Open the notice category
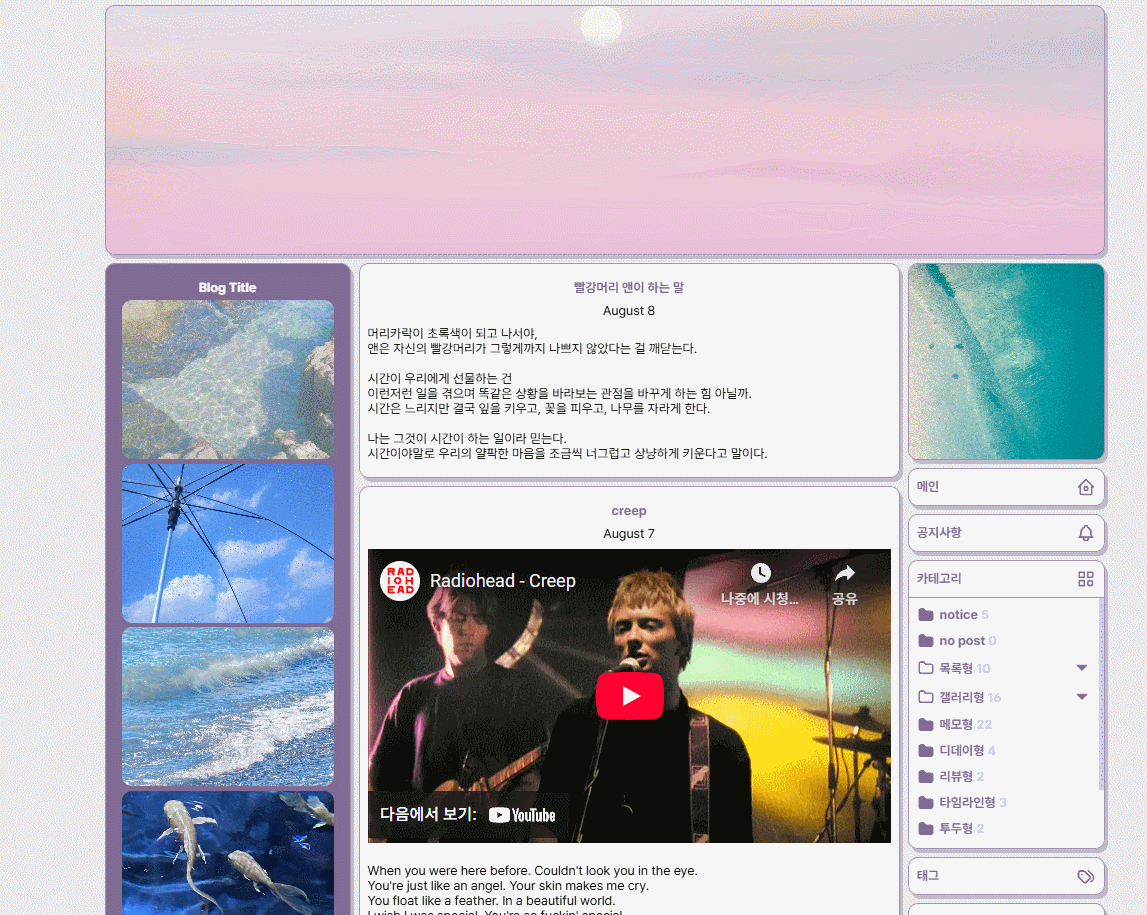 point(958,614)
